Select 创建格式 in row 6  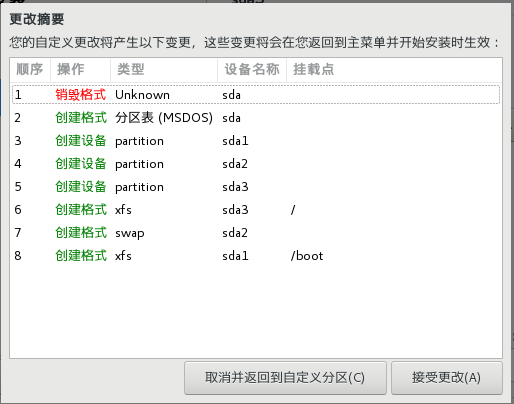pos(81,210)
